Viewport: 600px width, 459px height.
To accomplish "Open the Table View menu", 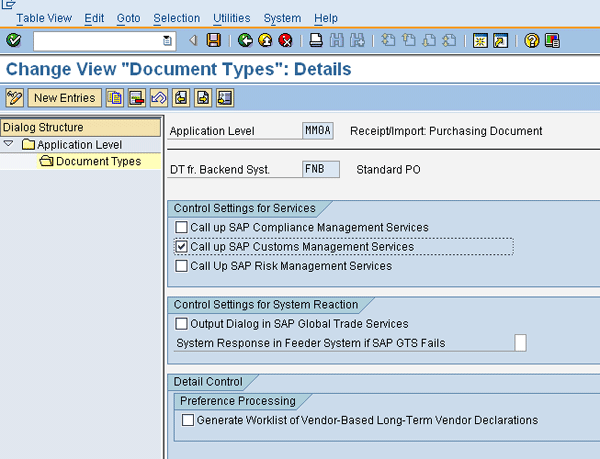I will [x=44, y=18].
